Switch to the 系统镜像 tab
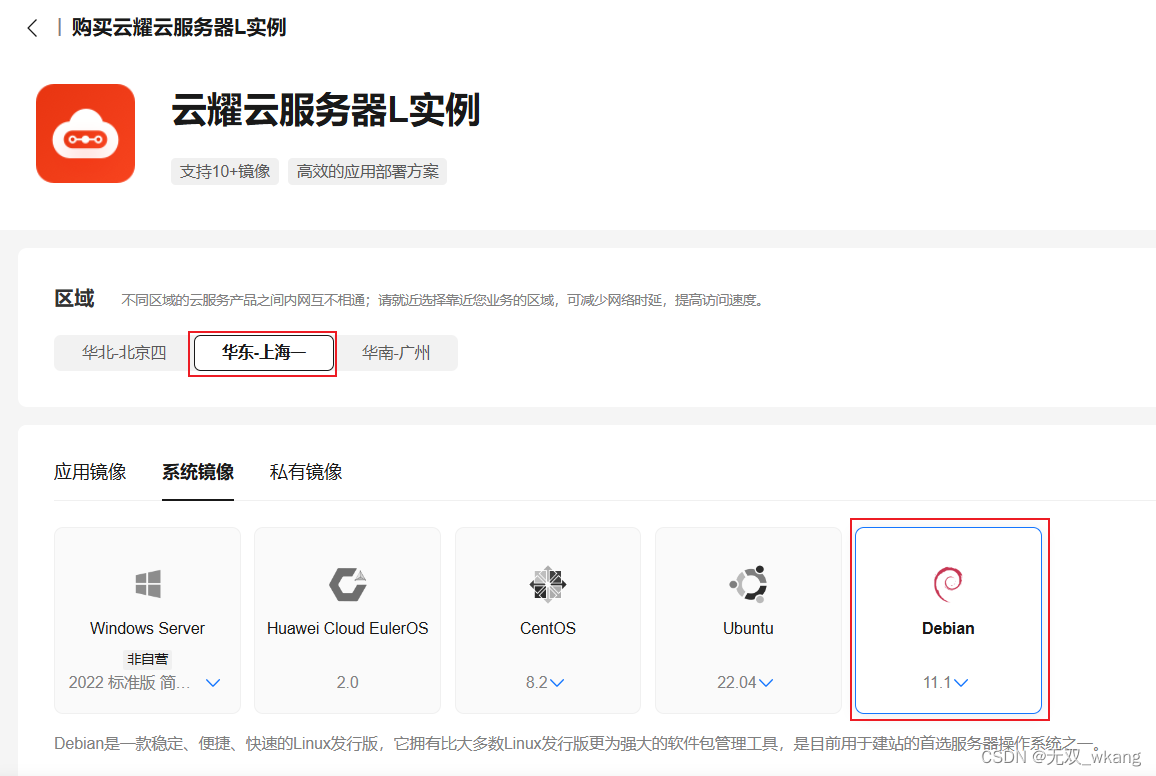This screenshot has width=1156, height=776. coord(198,472)
